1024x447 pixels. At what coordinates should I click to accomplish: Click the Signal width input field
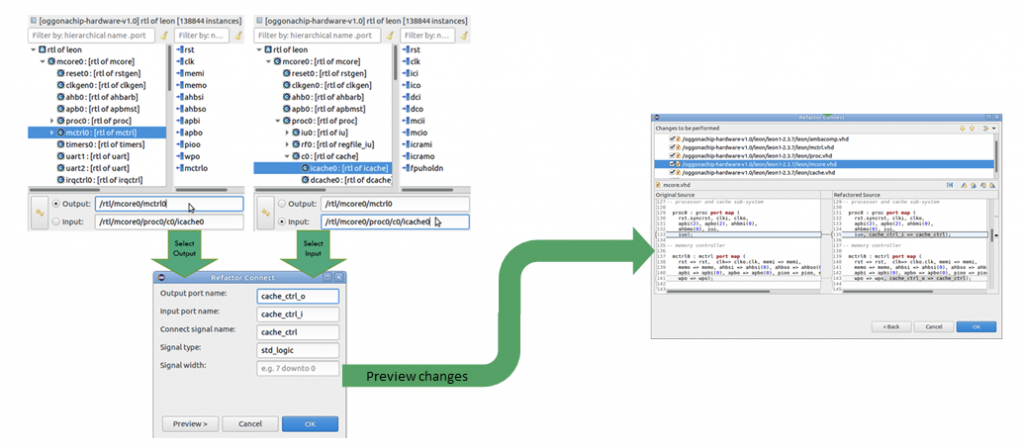coord(298,369)
